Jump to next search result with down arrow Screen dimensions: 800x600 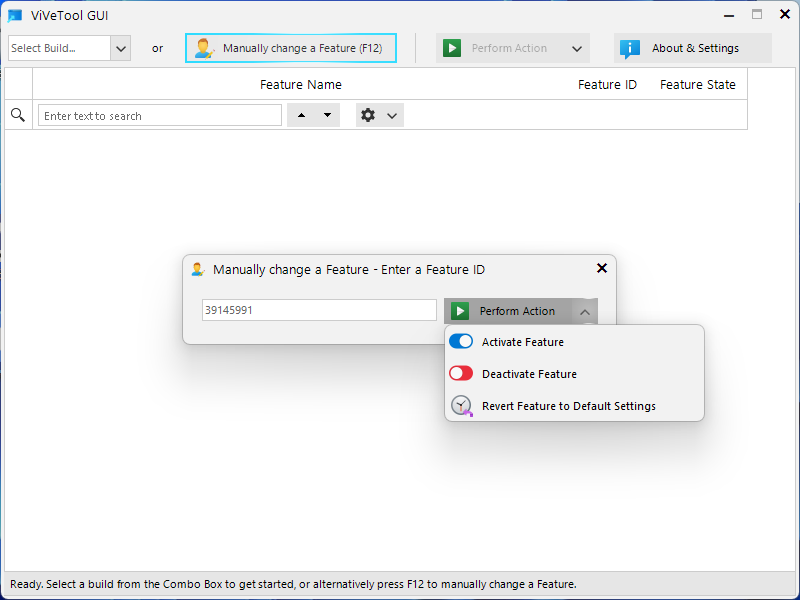coord(328,115)
